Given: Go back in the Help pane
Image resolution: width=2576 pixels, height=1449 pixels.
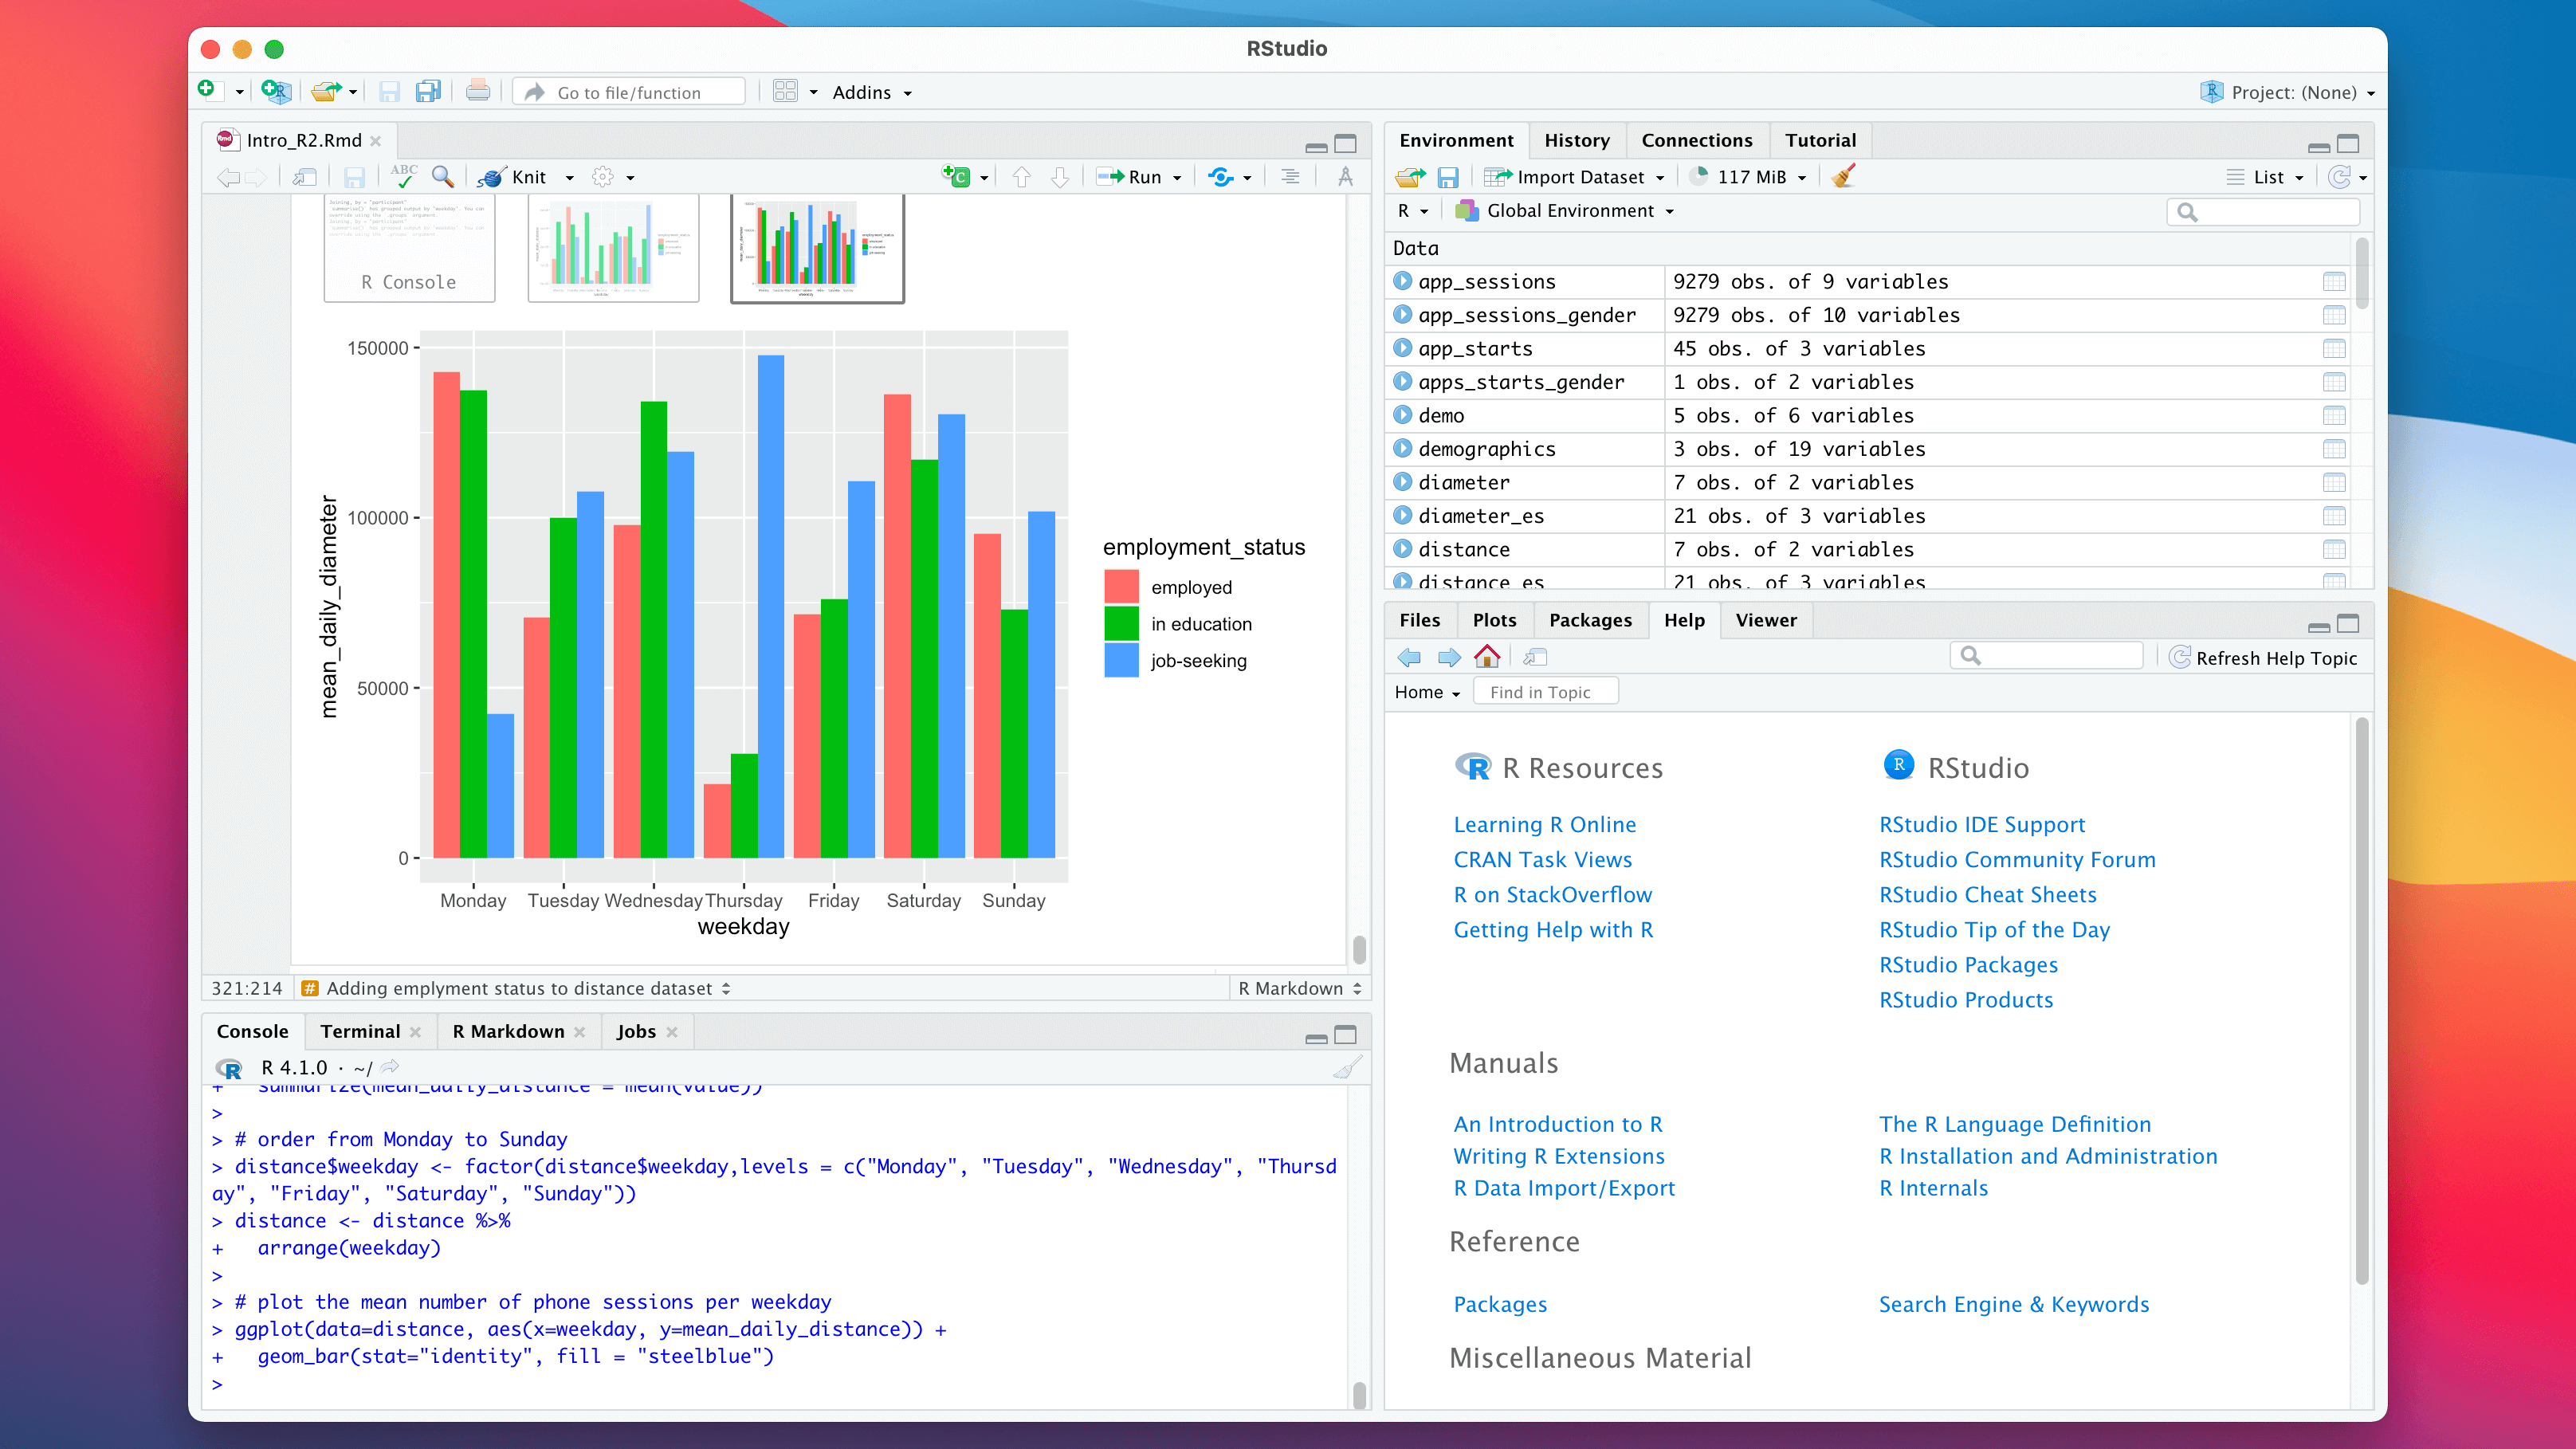Looking at the screenshot, I should (1409, 657).
